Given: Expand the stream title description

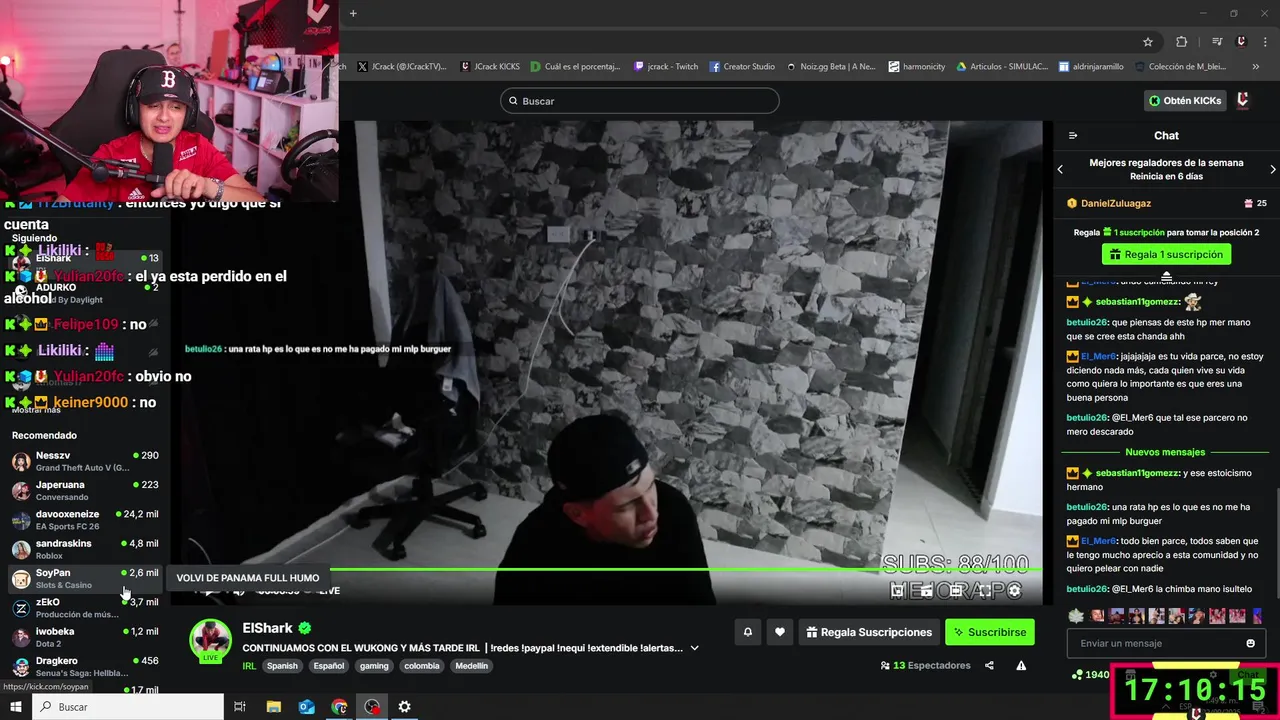Looking at the screenshot, I should click(x=694, y=648).
